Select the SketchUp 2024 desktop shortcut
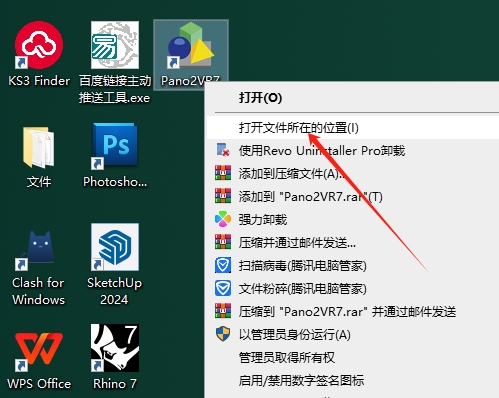 point(115,265)
